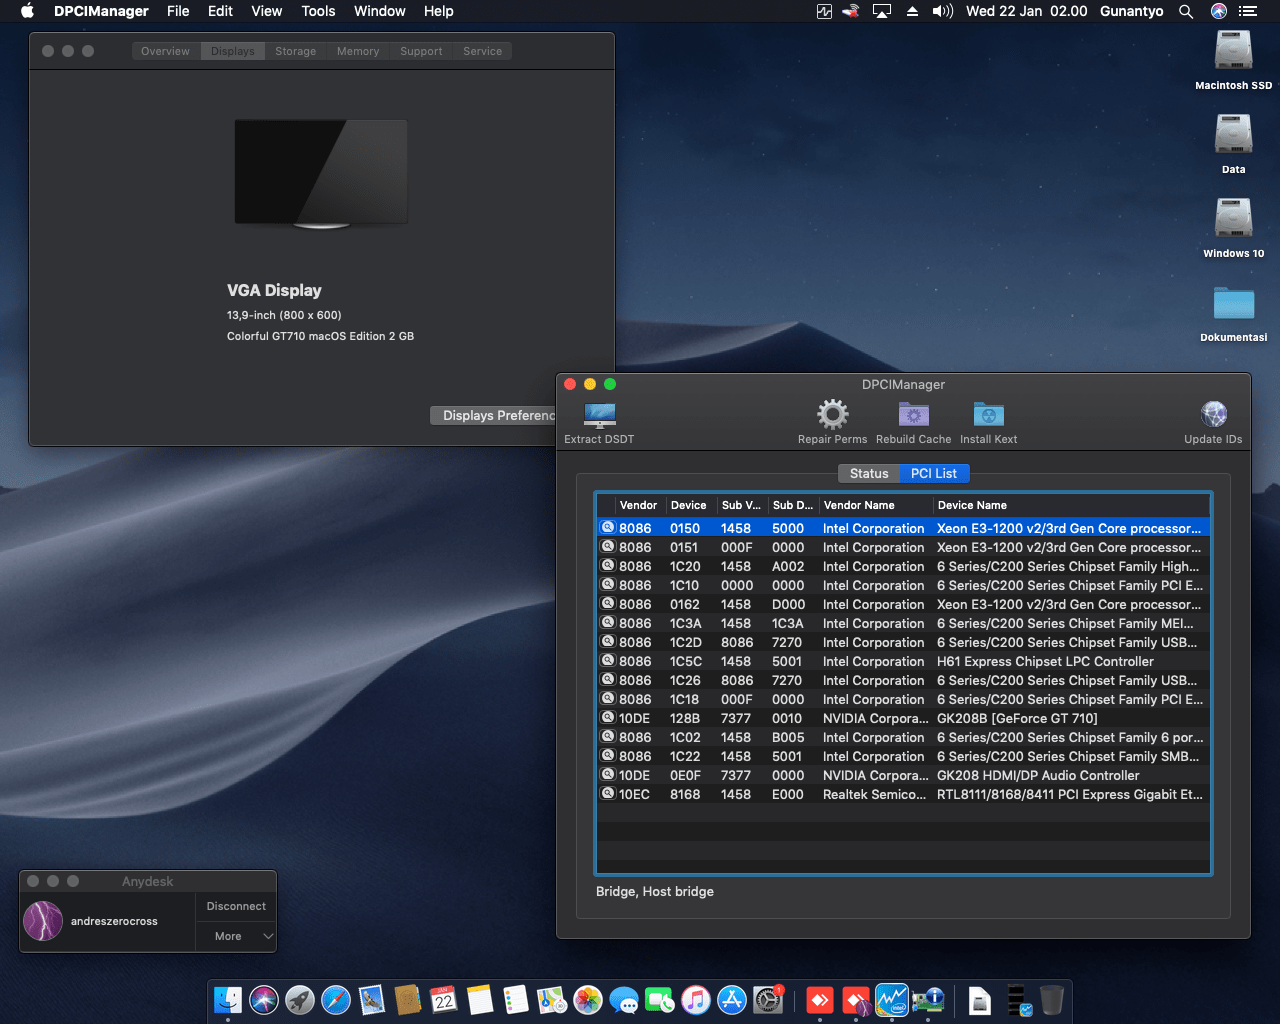Open the Dokumentasi folder on desktop
Image resolution: width=1280 pixels, height=1024 pixels.
tap(1233, 304)
